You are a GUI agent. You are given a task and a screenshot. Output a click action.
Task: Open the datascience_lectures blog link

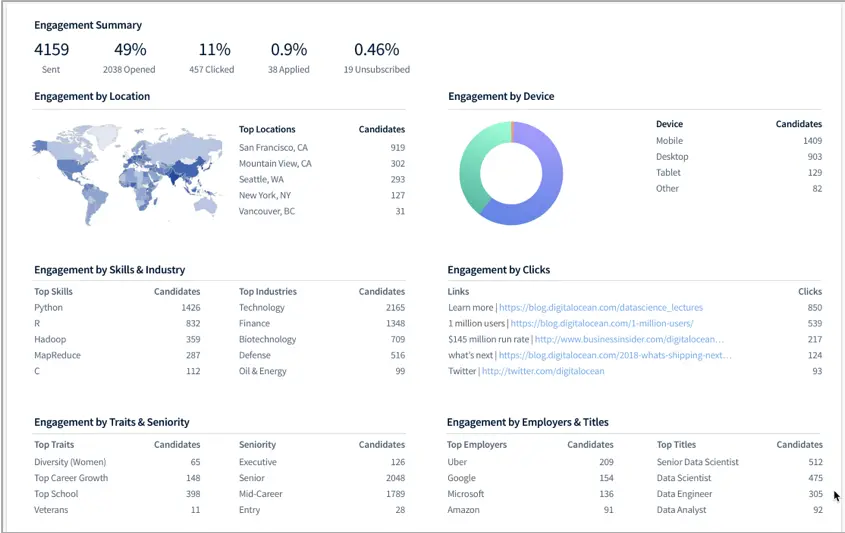(x=601, y=307)
